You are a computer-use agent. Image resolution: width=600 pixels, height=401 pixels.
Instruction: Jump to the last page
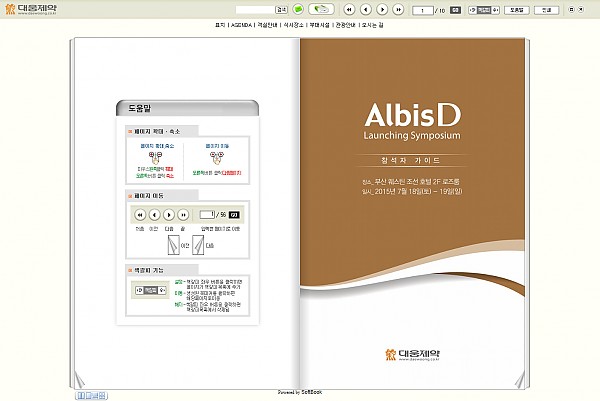tap(399, 9)
